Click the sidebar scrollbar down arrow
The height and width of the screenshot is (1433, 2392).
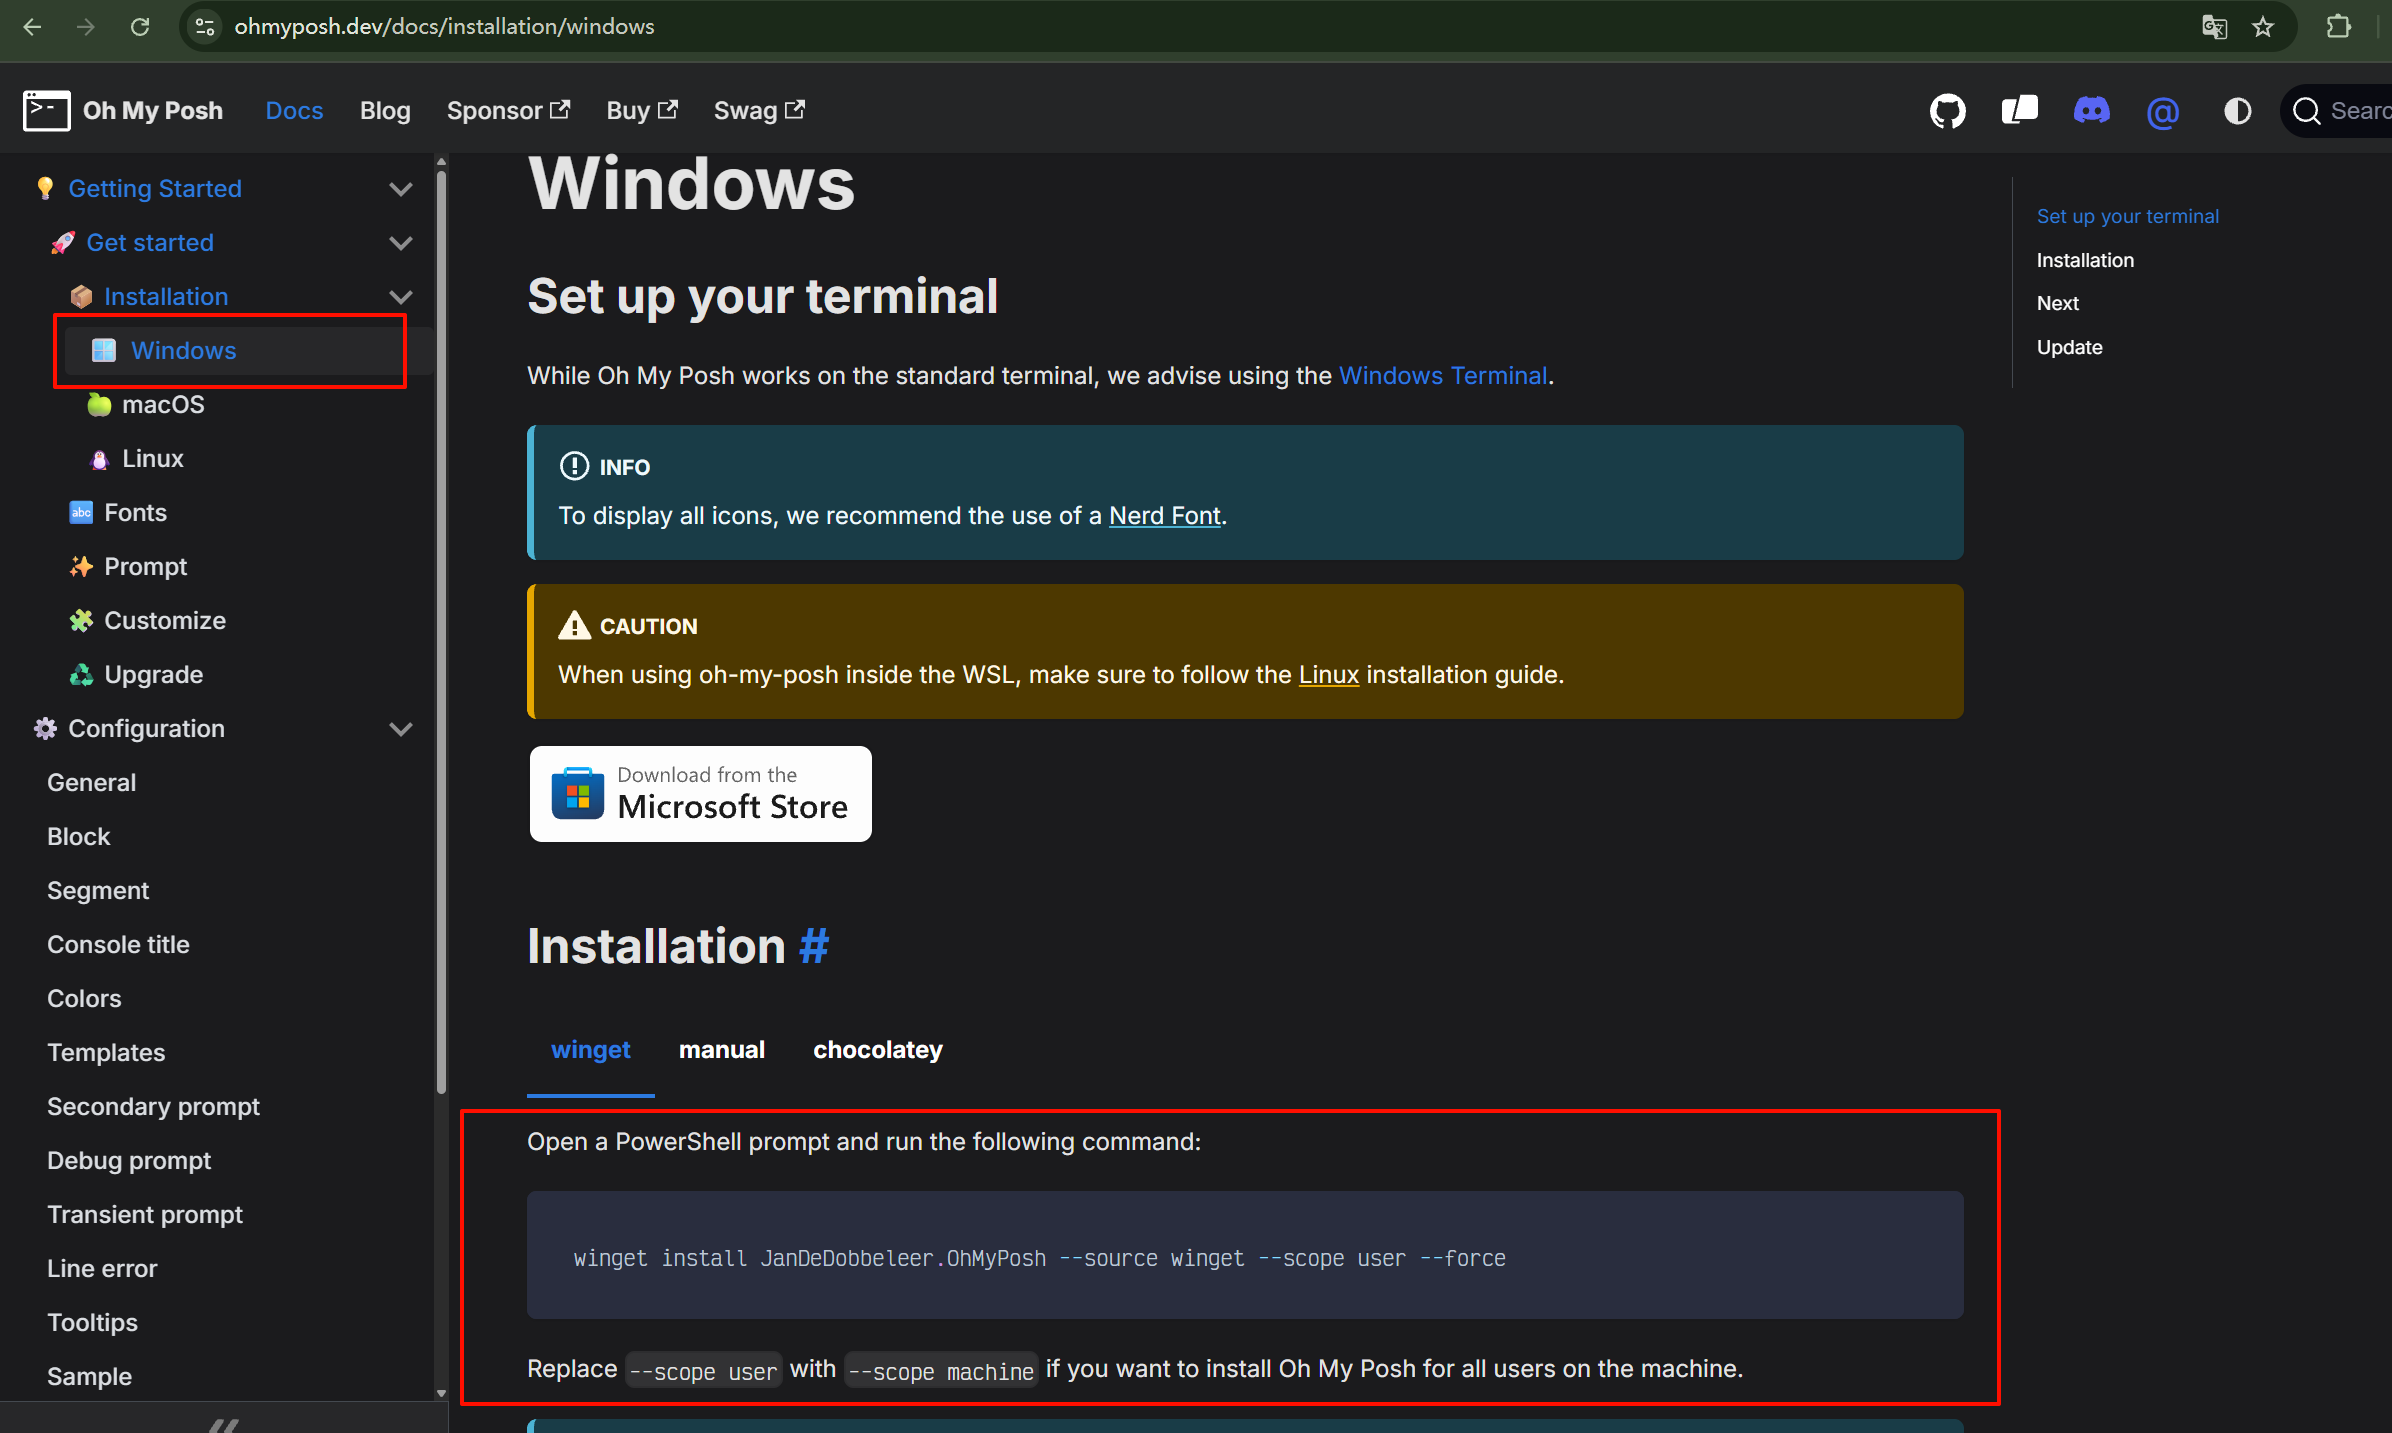pos(441,1393)
